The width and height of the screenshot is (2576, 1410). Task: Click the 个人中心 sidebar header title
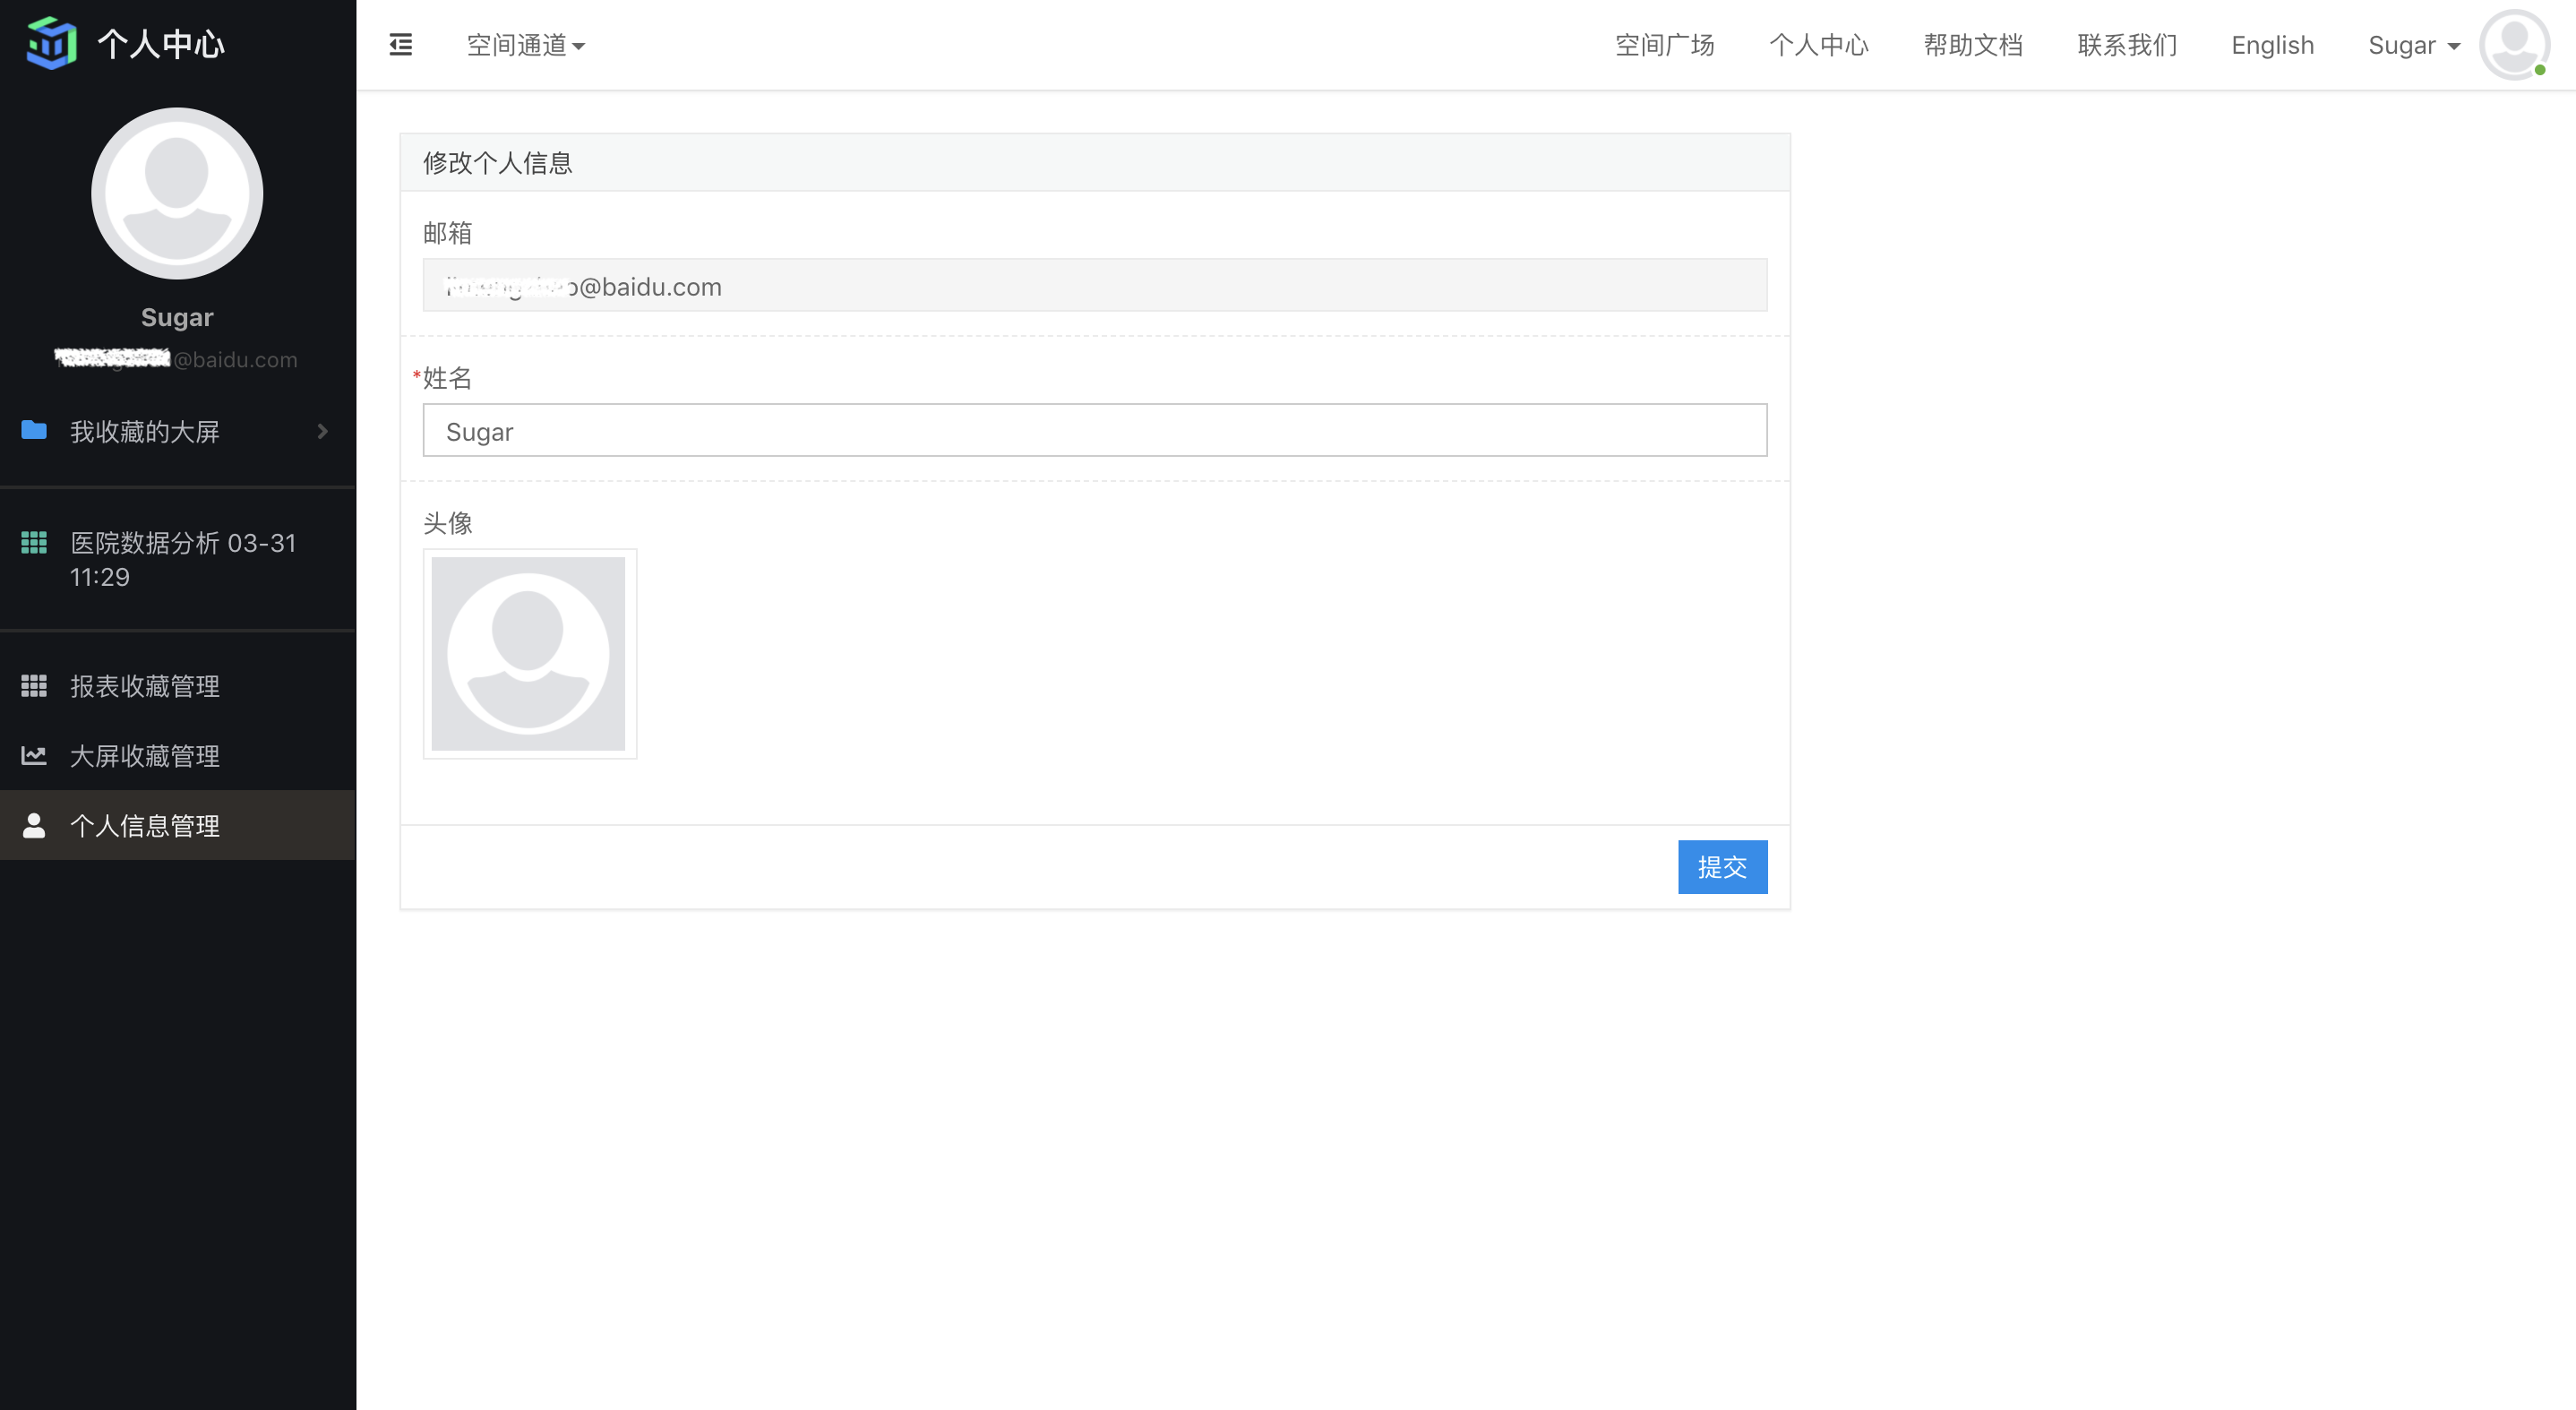click(161, 44)
